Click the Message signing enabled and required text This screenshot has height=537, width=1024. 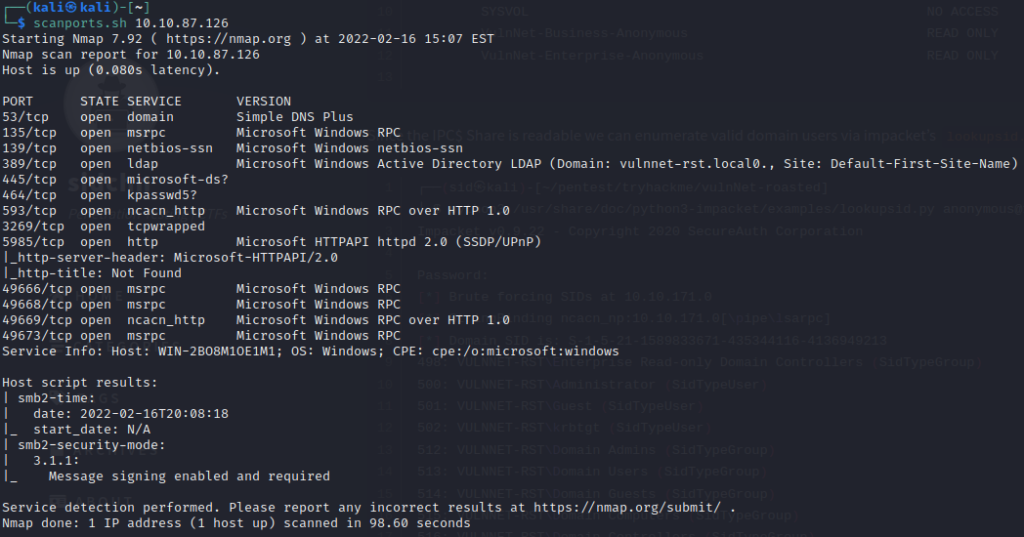click(x=189, y=476)
